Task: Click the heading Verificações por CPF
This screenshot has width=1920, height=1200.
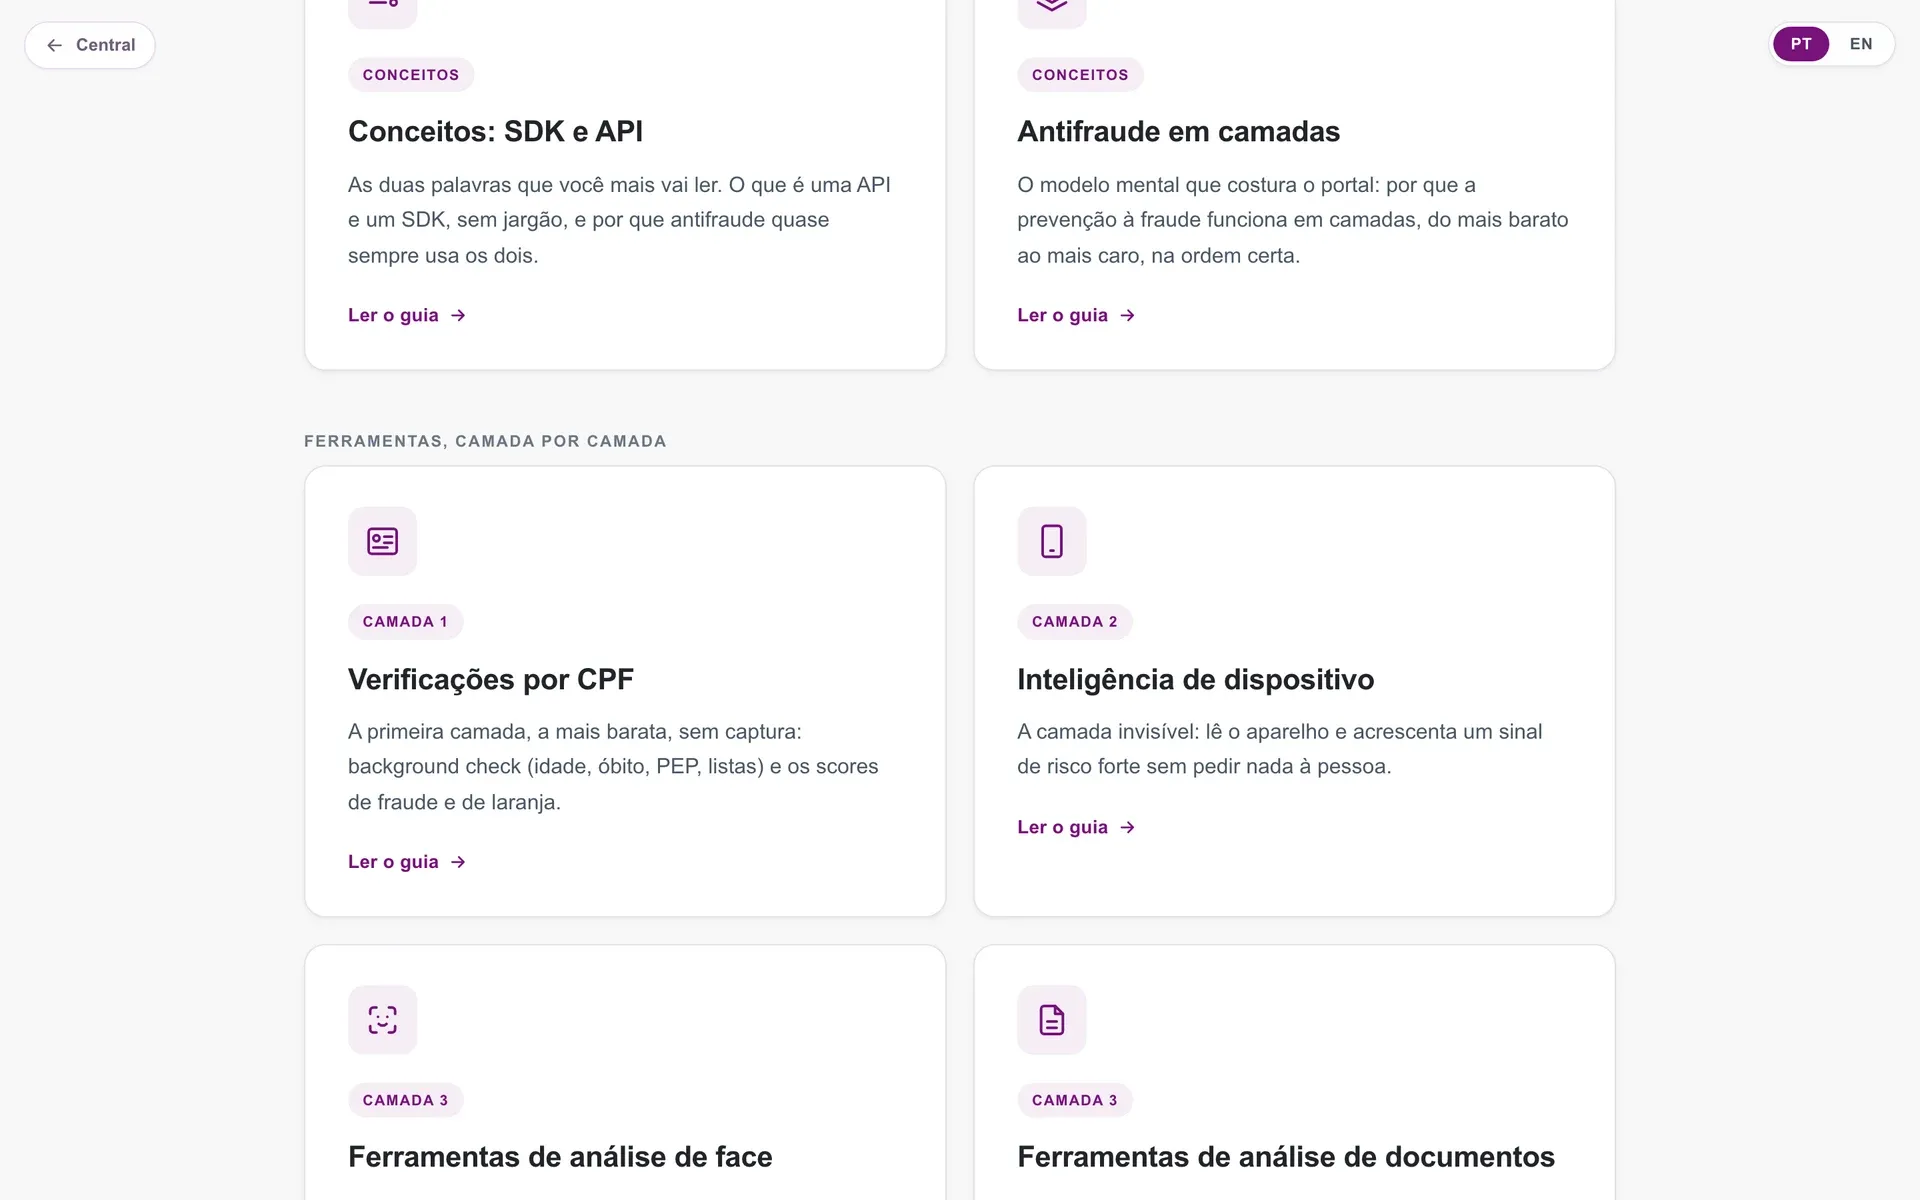Action: [490, 679]
